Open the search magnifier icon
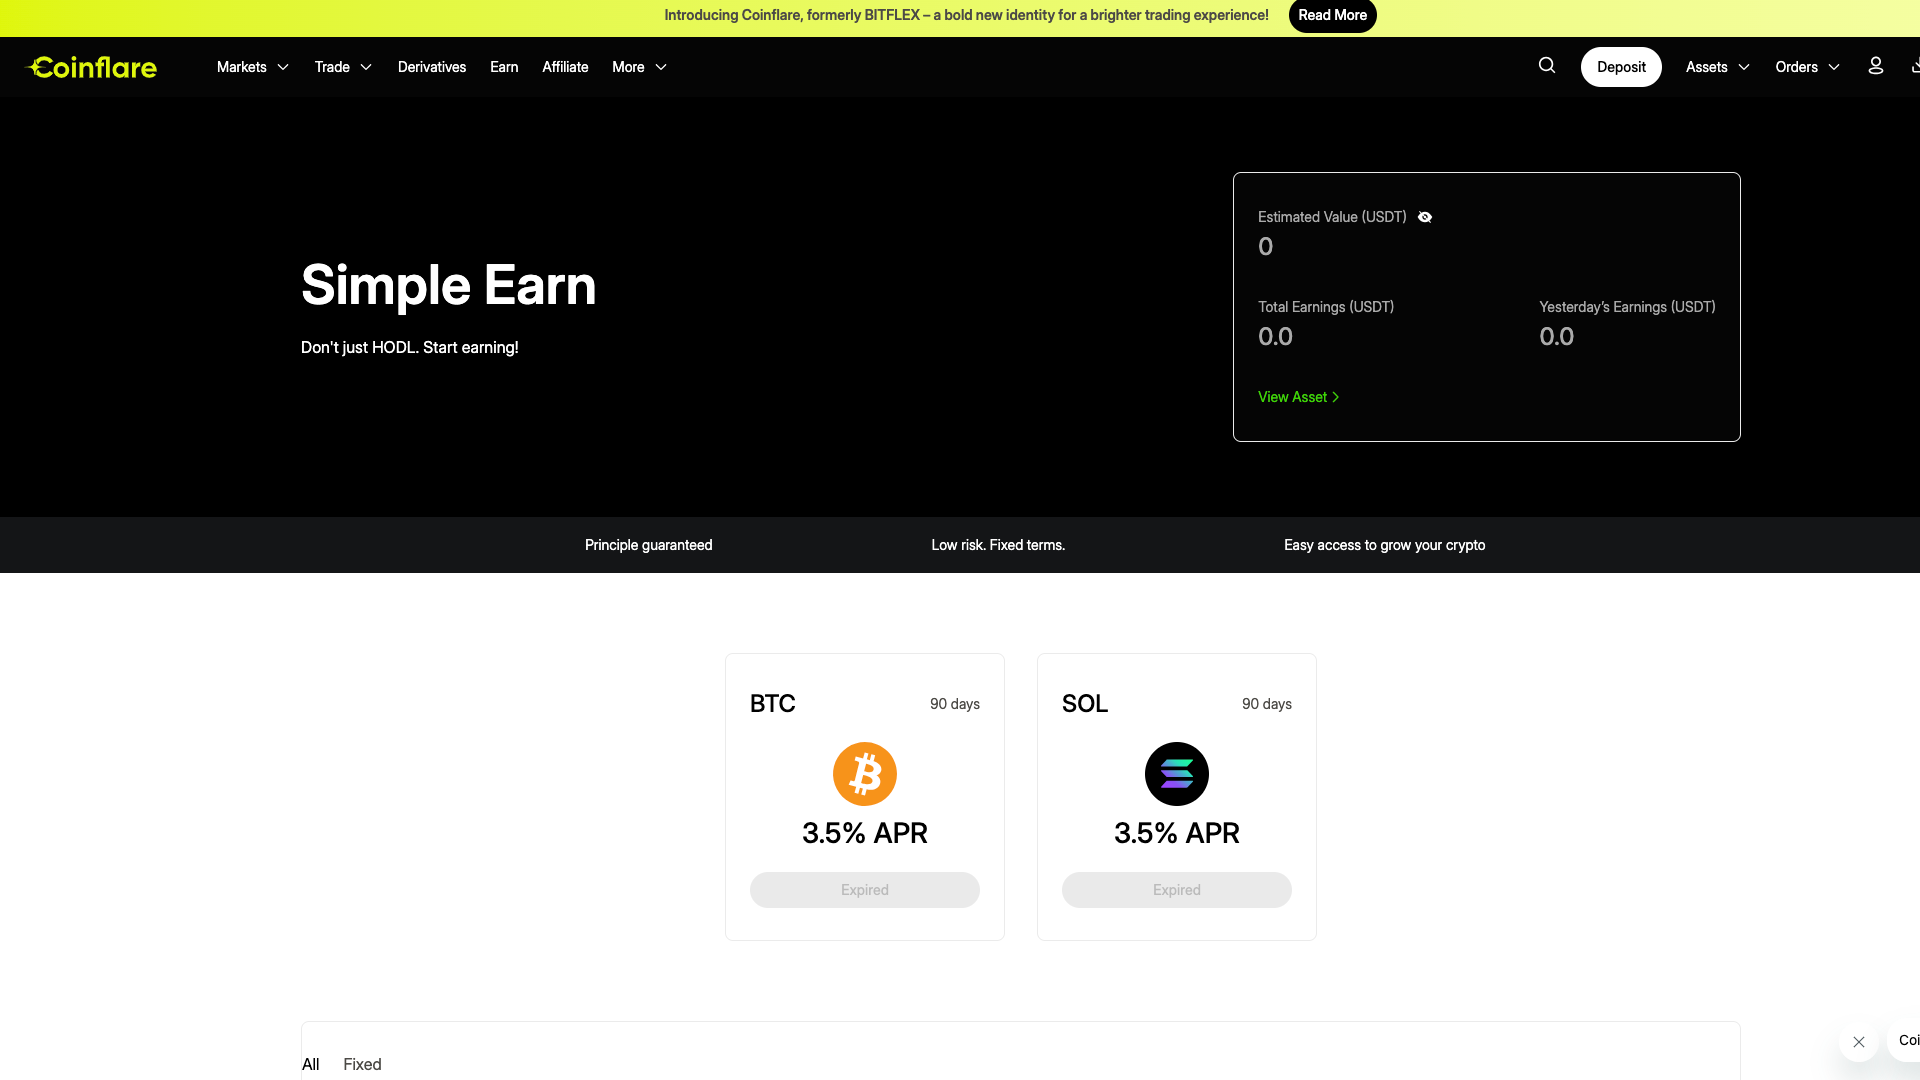 coord(1547,66)
